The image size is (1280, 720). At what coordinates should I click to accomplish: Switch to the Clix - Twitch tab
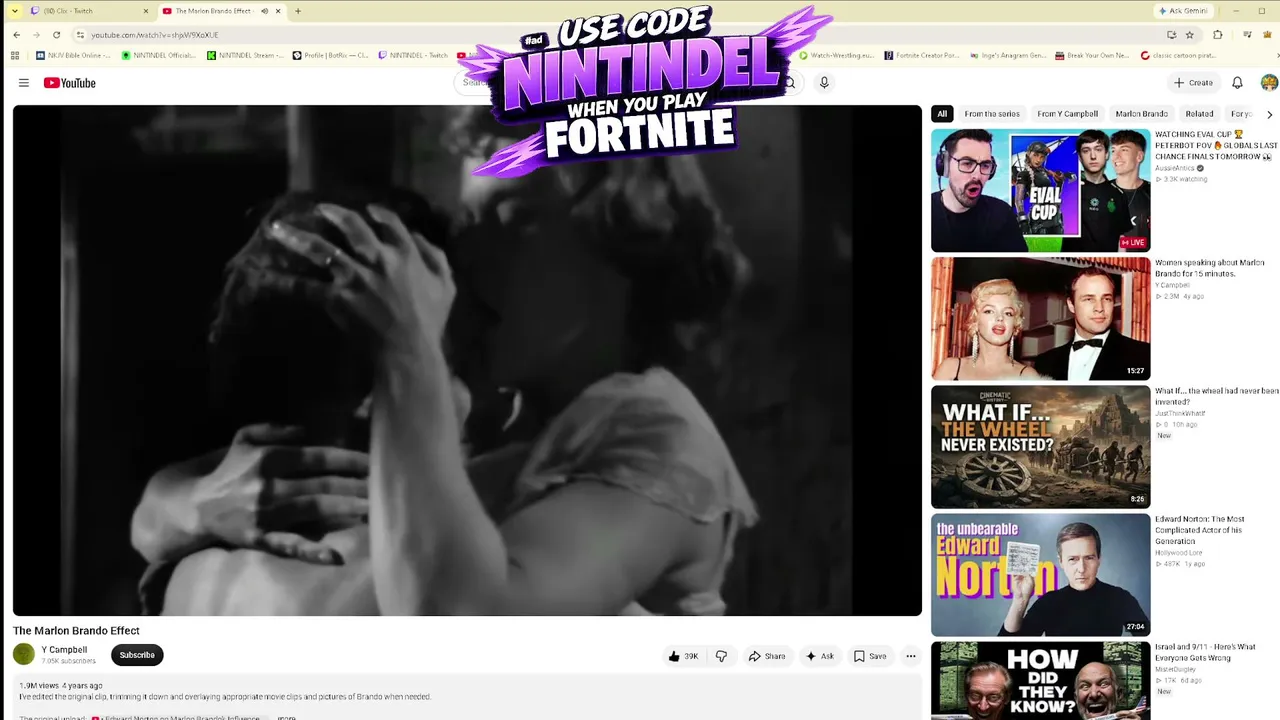[x=90, y=11]
